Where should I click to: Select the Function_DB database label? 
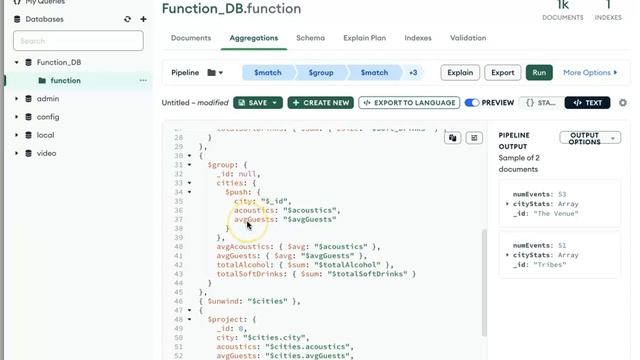[59, 62]
